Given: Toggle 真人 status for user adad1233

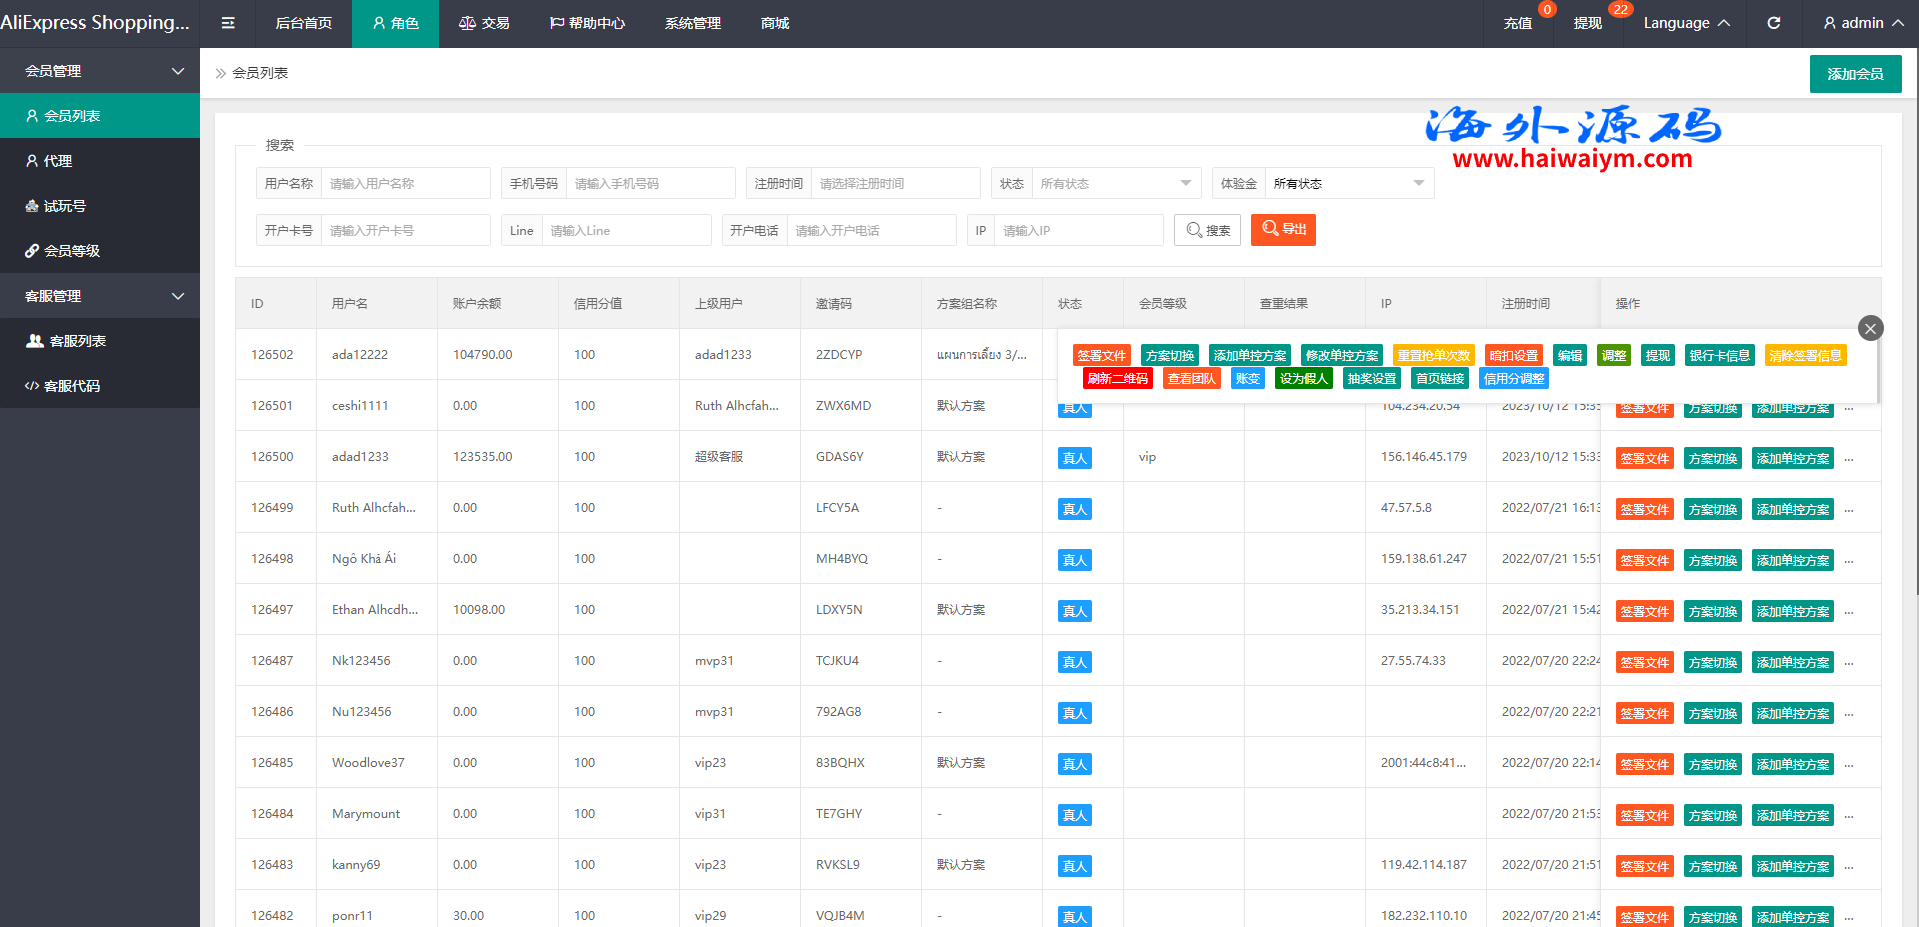Looking at the screenshot, I should point(1074,458).
